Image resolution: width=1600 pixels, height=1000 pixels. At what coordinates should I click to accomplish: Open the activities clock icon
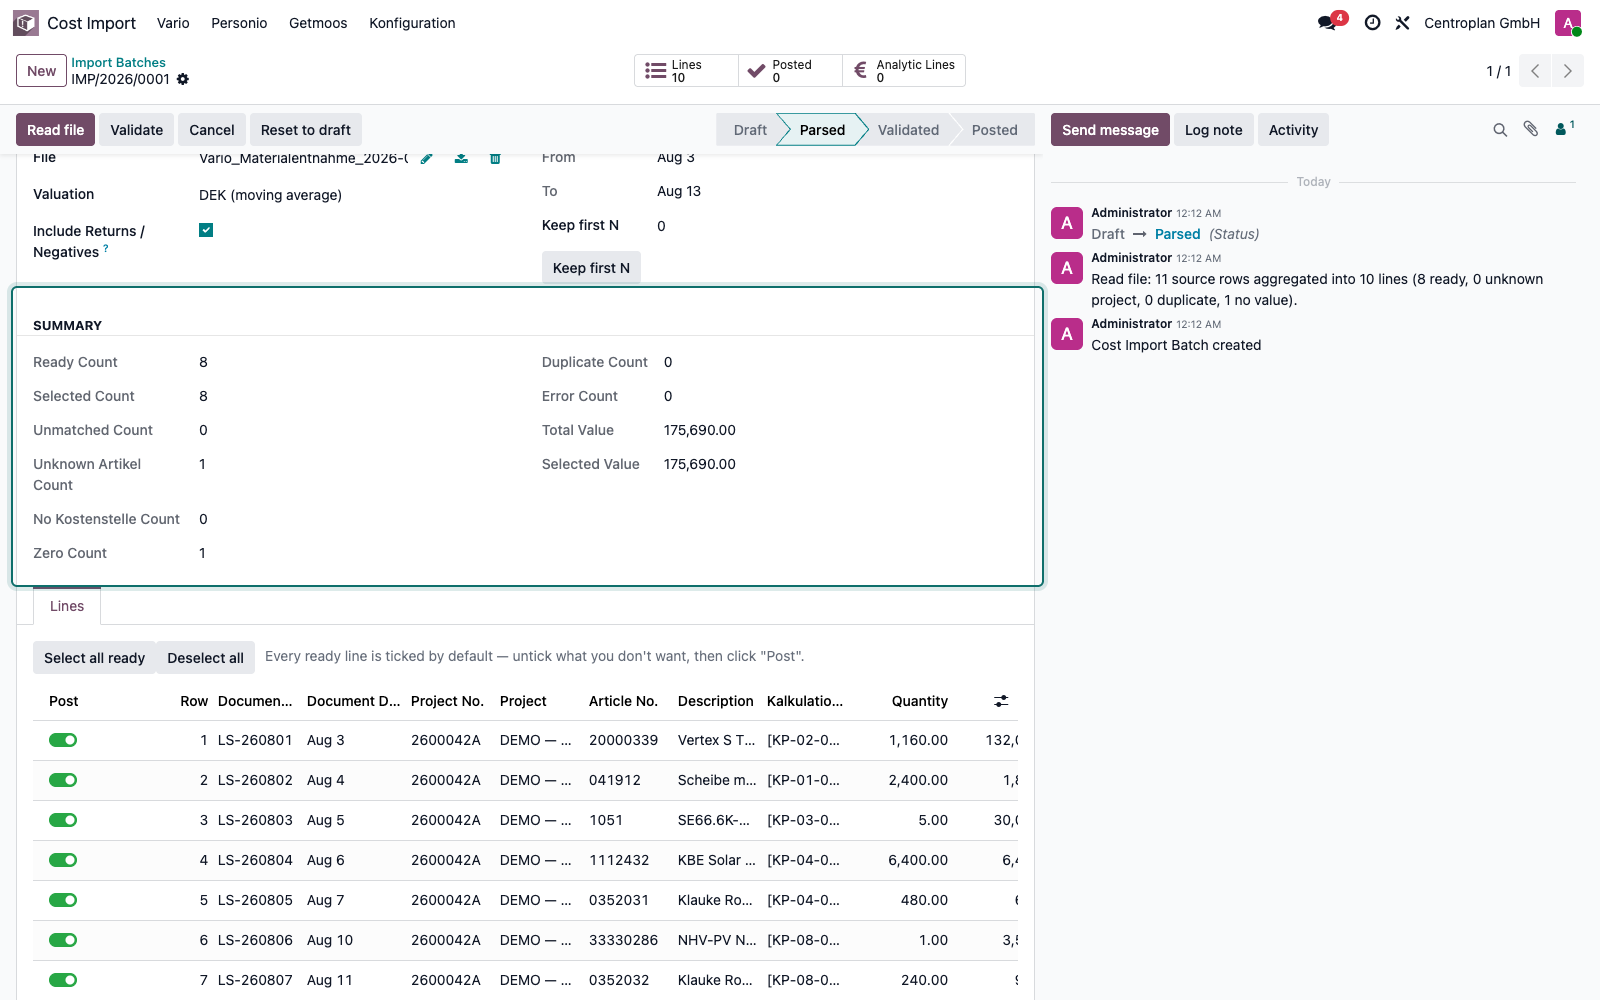click(x=1372, y=23)
